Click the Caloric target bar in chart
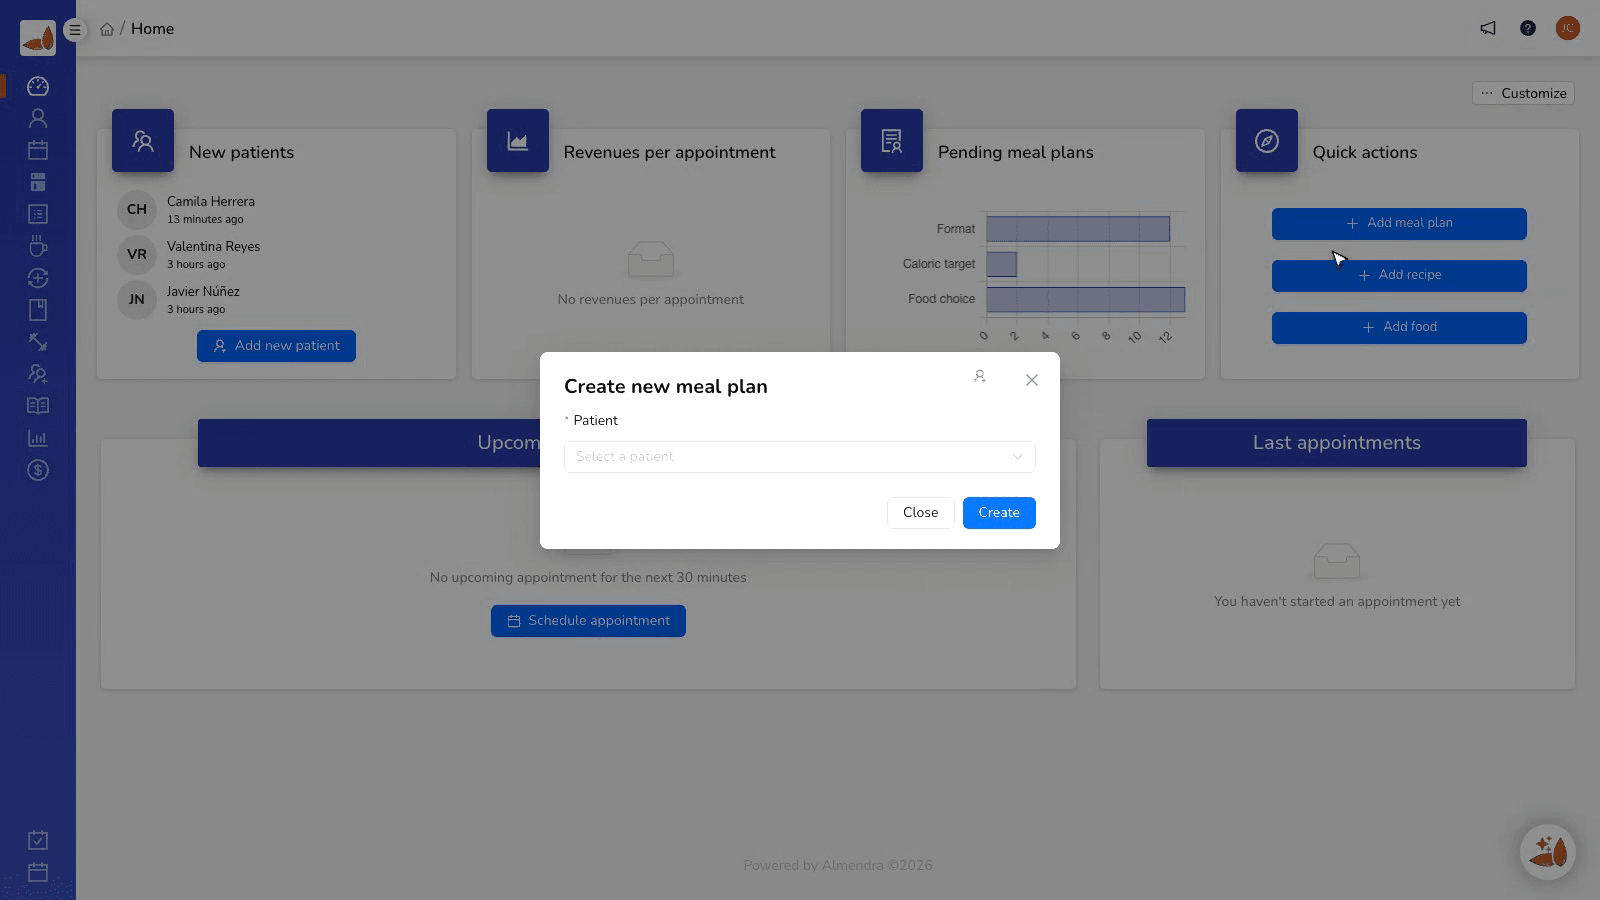This screenshot has width=1600, height=900. click(x=1002, y=264)
